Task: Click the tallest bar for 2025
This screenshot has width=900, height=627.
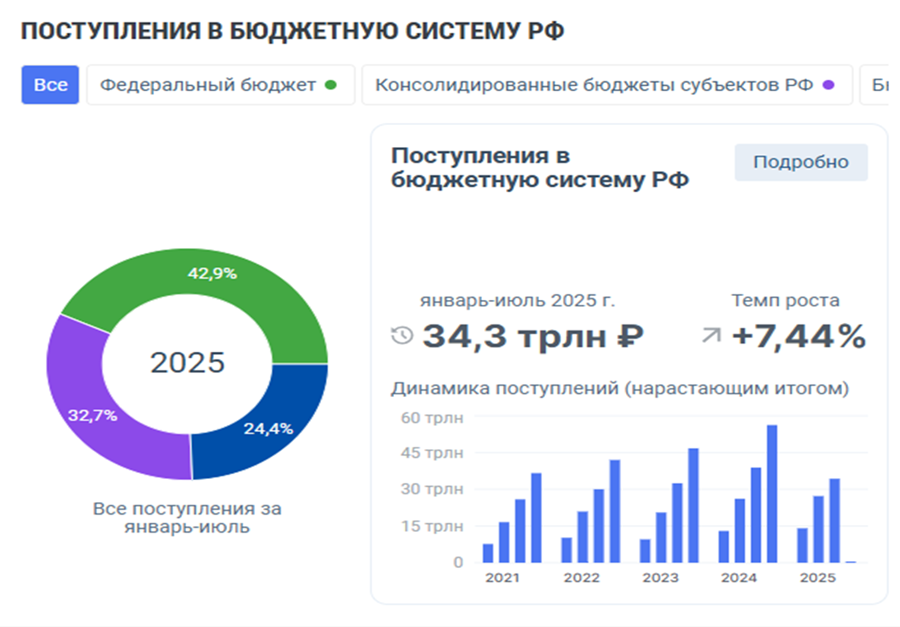Action: pyautogui.click(x=834, y=520)
